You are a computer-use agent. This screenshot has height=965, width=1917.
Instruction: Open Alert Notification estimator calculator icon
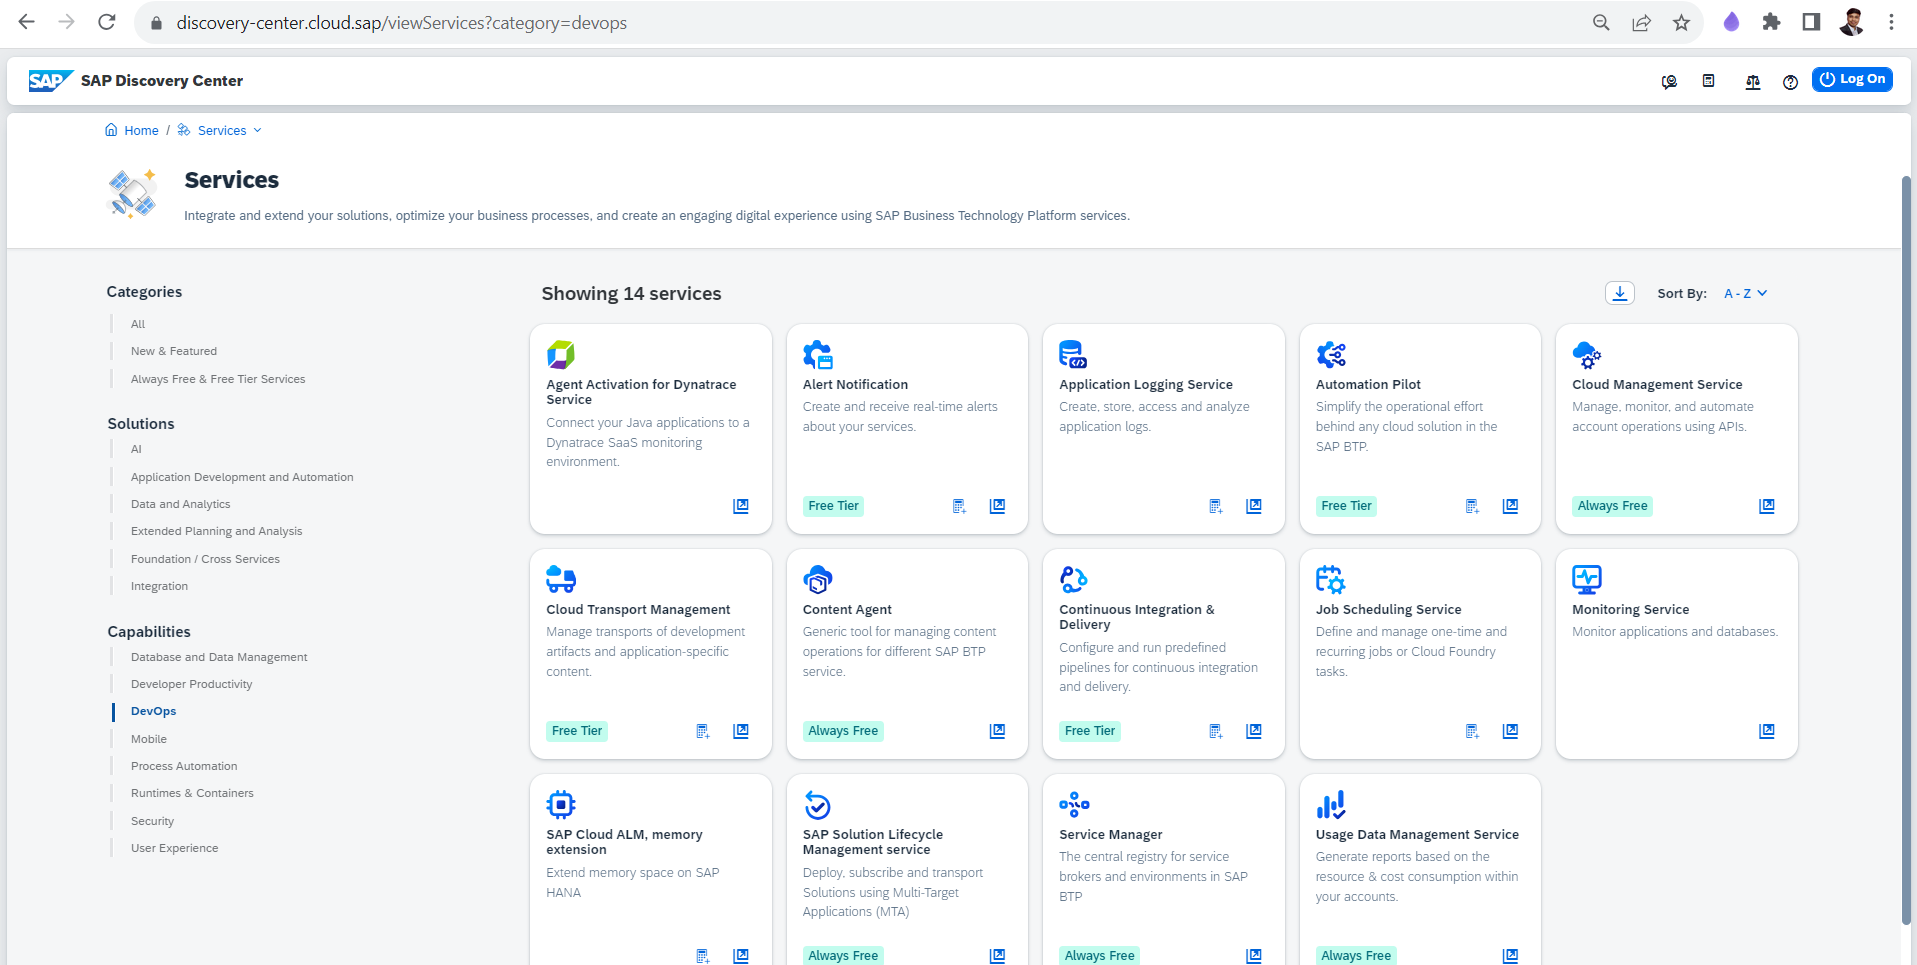959,506
